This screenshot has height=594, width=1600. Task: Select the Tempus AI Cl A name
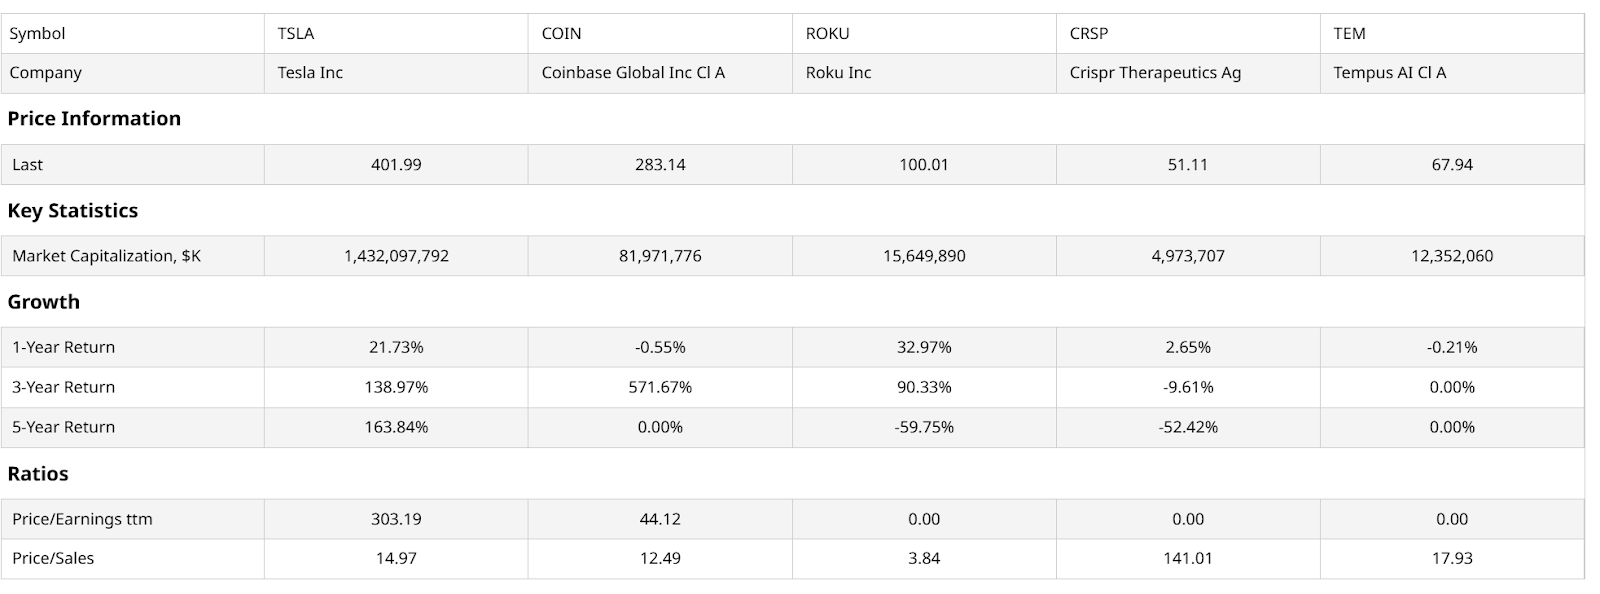1389,73
